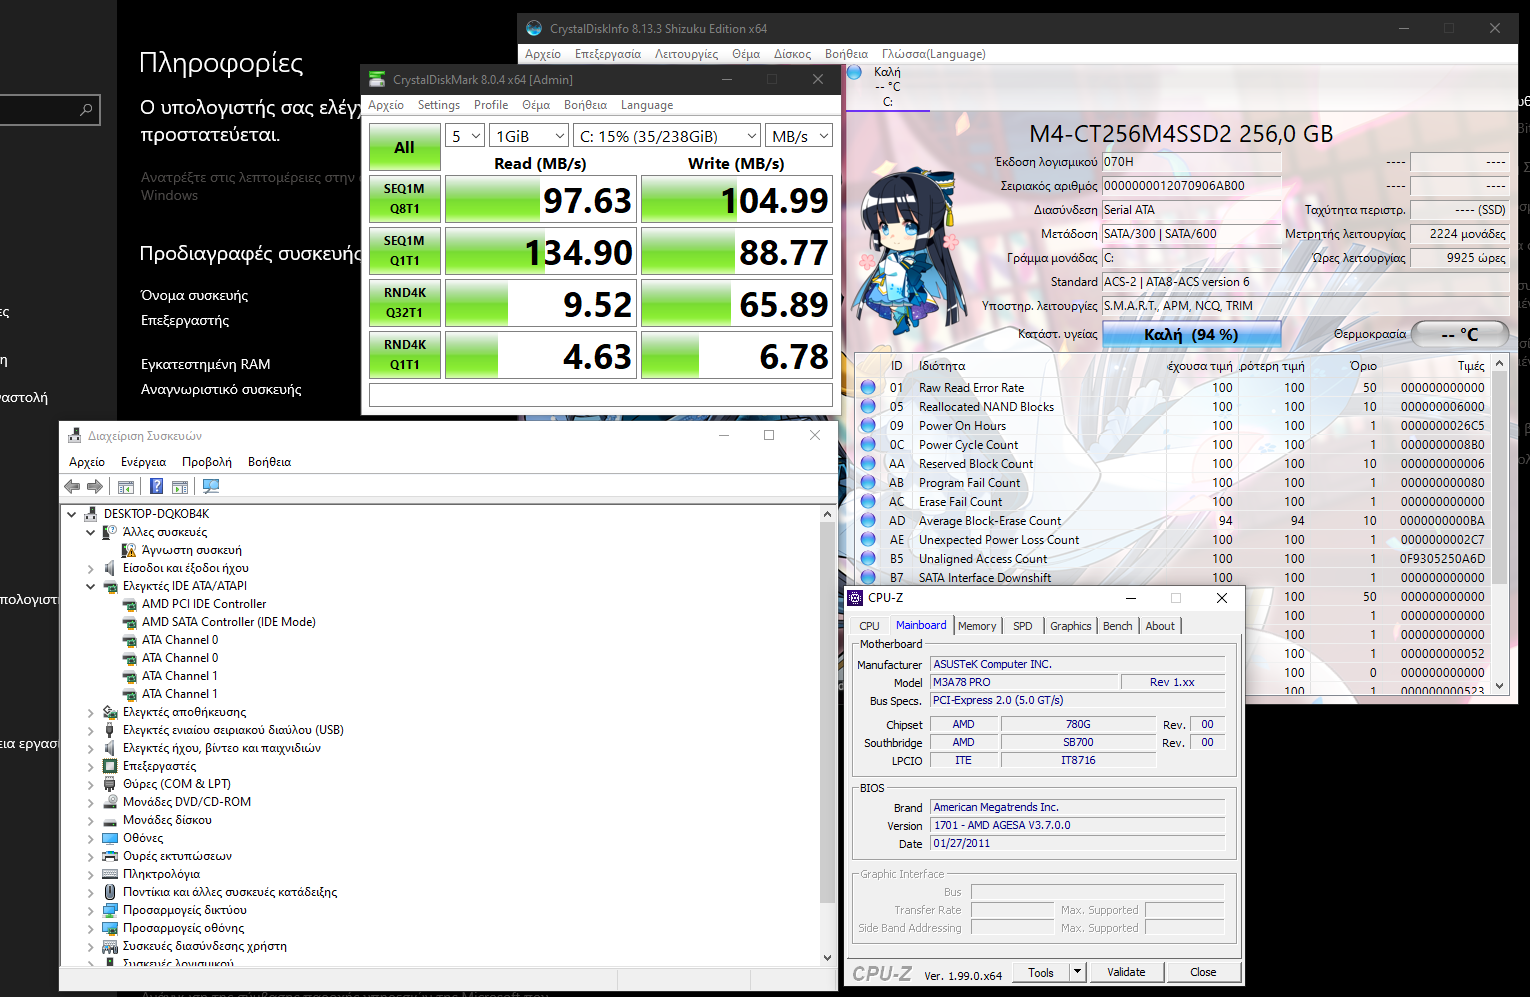Click the Ουρές εκτυπώσεων printer icon
This screenshot has height=997, width=1530.
point(110,856)
